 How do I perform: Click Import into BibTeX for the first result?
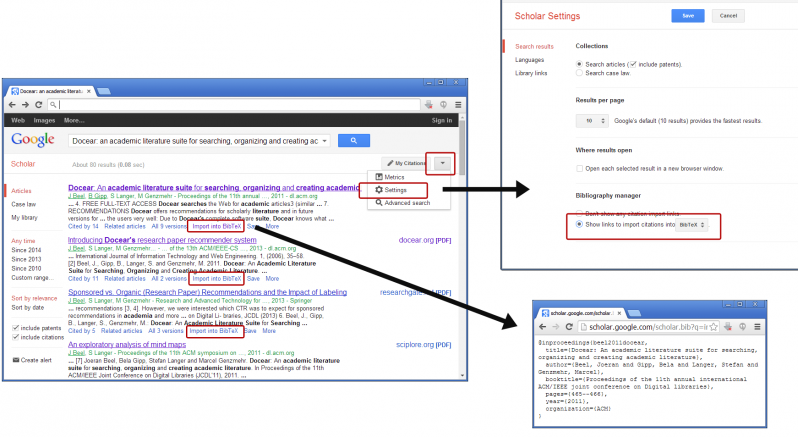216,226
